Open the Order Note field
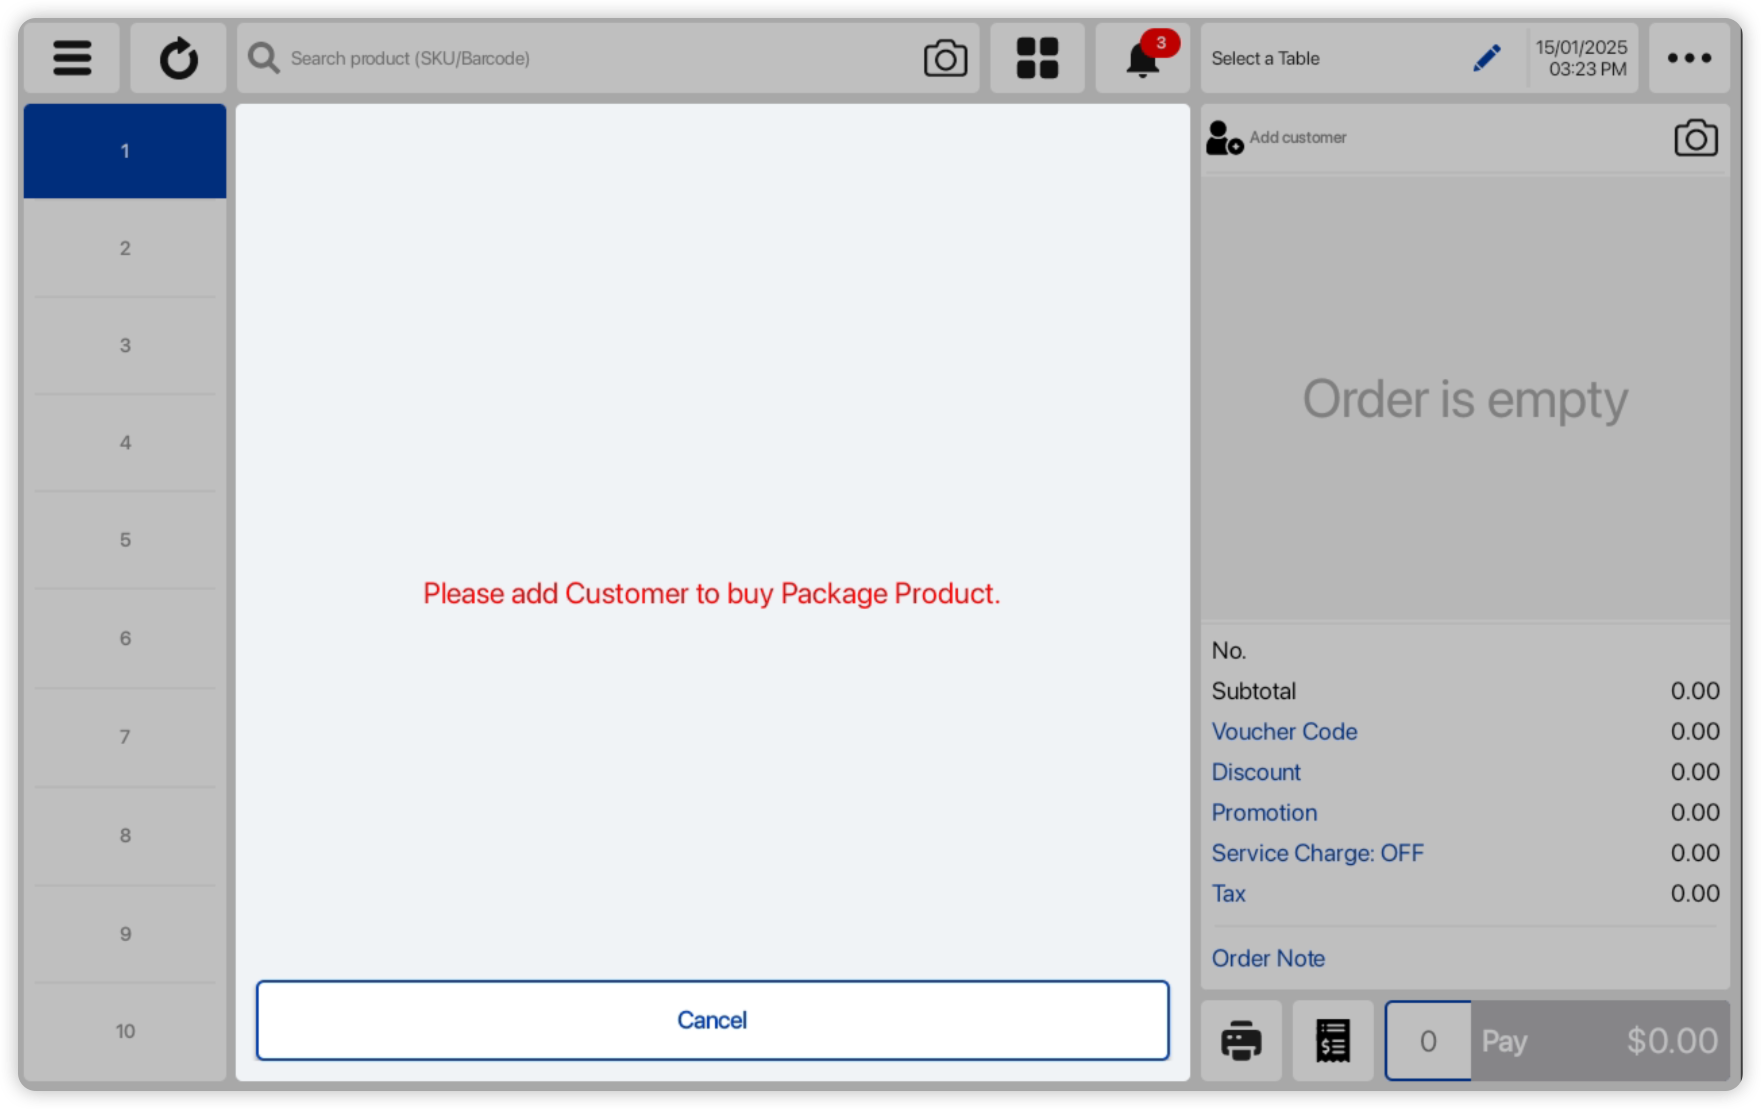This screenshot has height=1109, width=1761. 1267,958
